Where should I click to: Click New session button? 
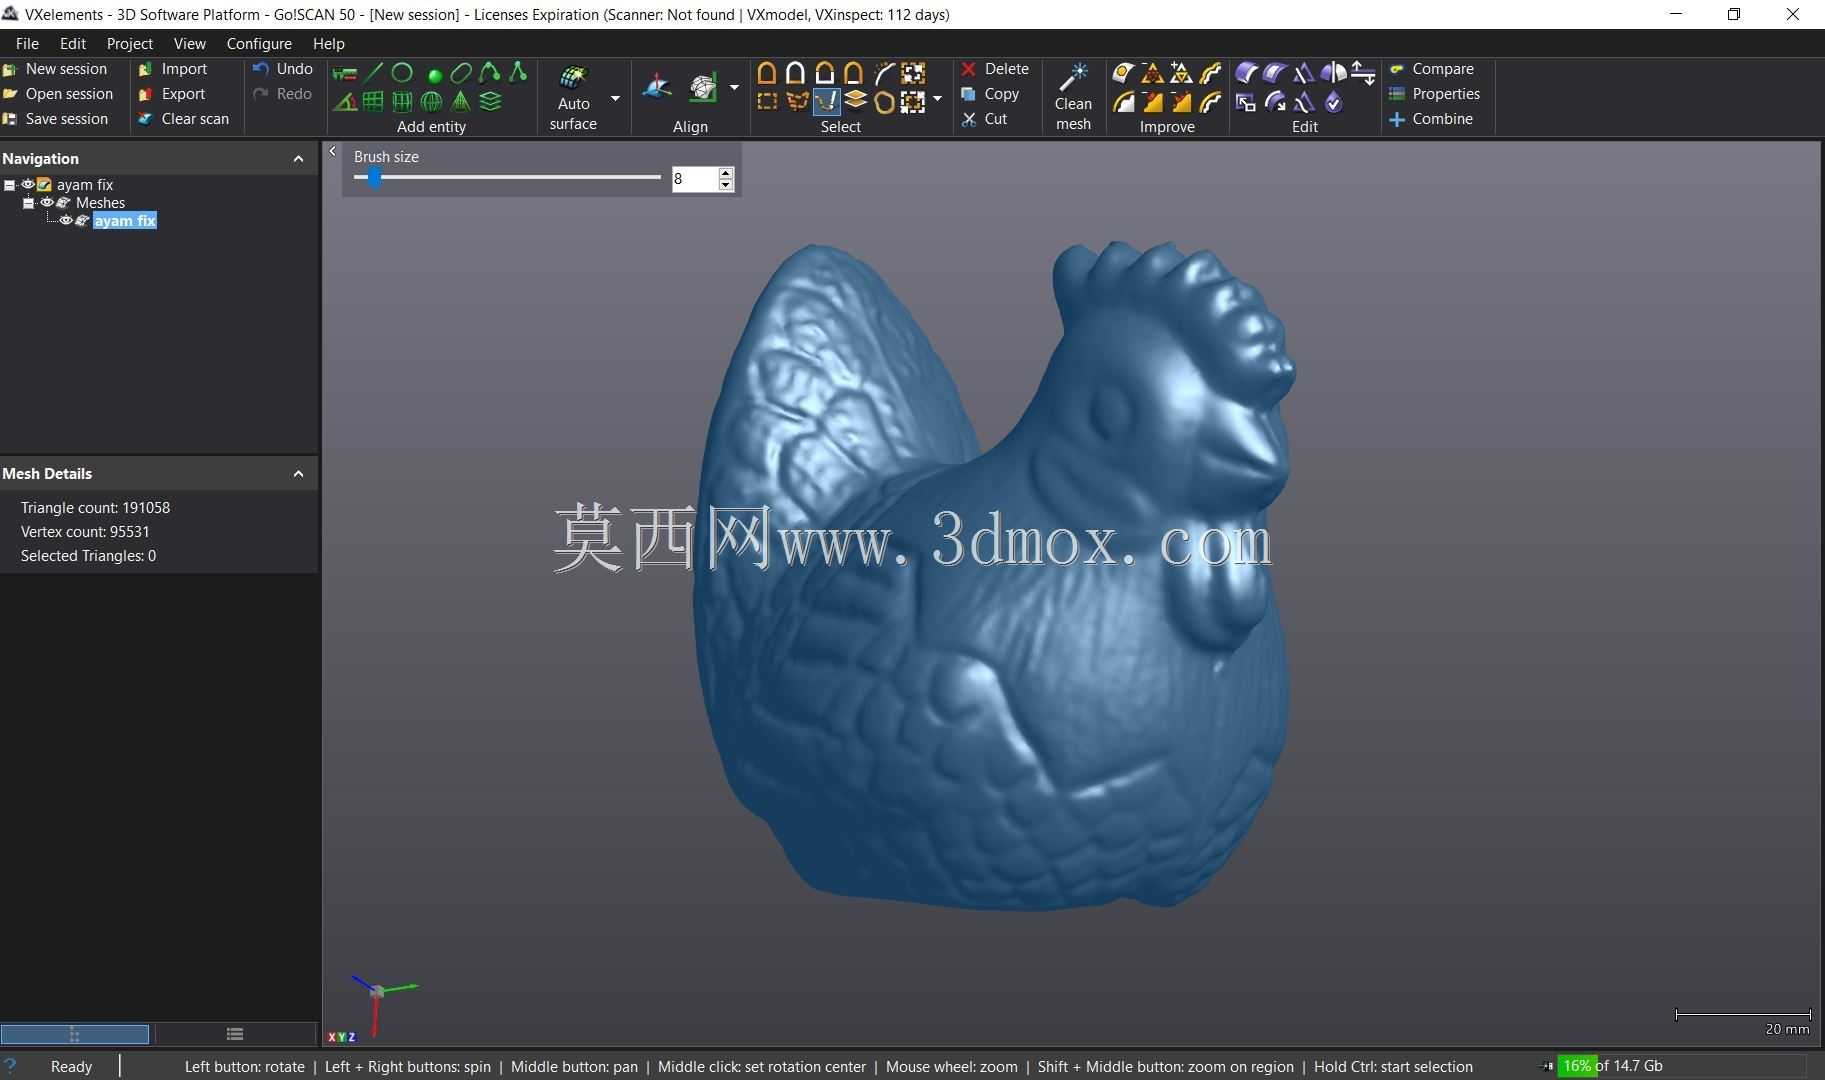(56, 69)
